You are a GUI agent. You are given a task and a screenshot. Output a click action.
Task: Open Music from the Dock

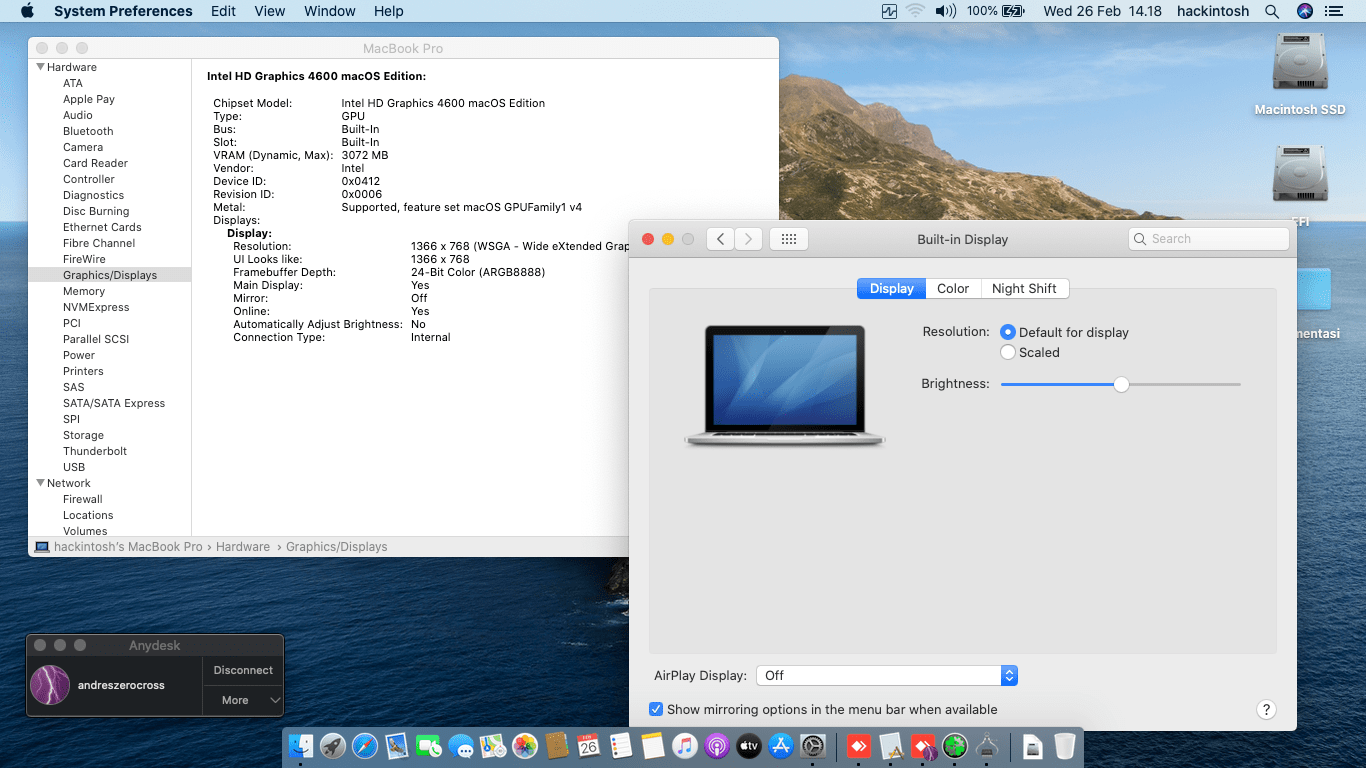(685, 746)
